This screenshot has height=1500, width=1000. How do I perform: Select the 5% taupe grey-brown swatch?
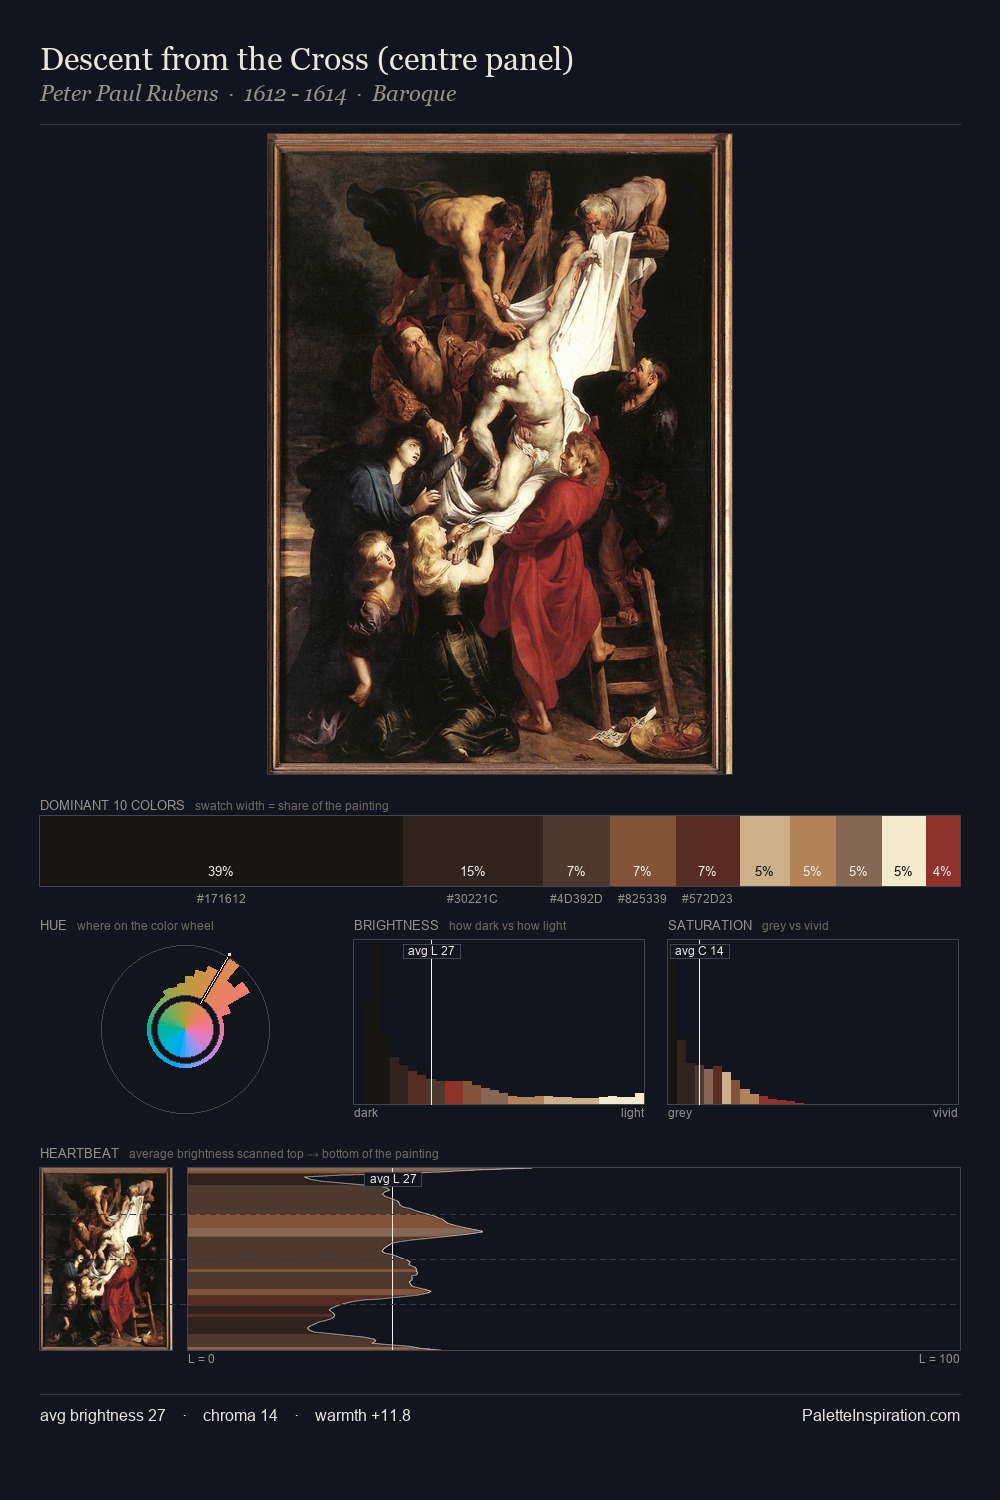[x=859, y=851]
